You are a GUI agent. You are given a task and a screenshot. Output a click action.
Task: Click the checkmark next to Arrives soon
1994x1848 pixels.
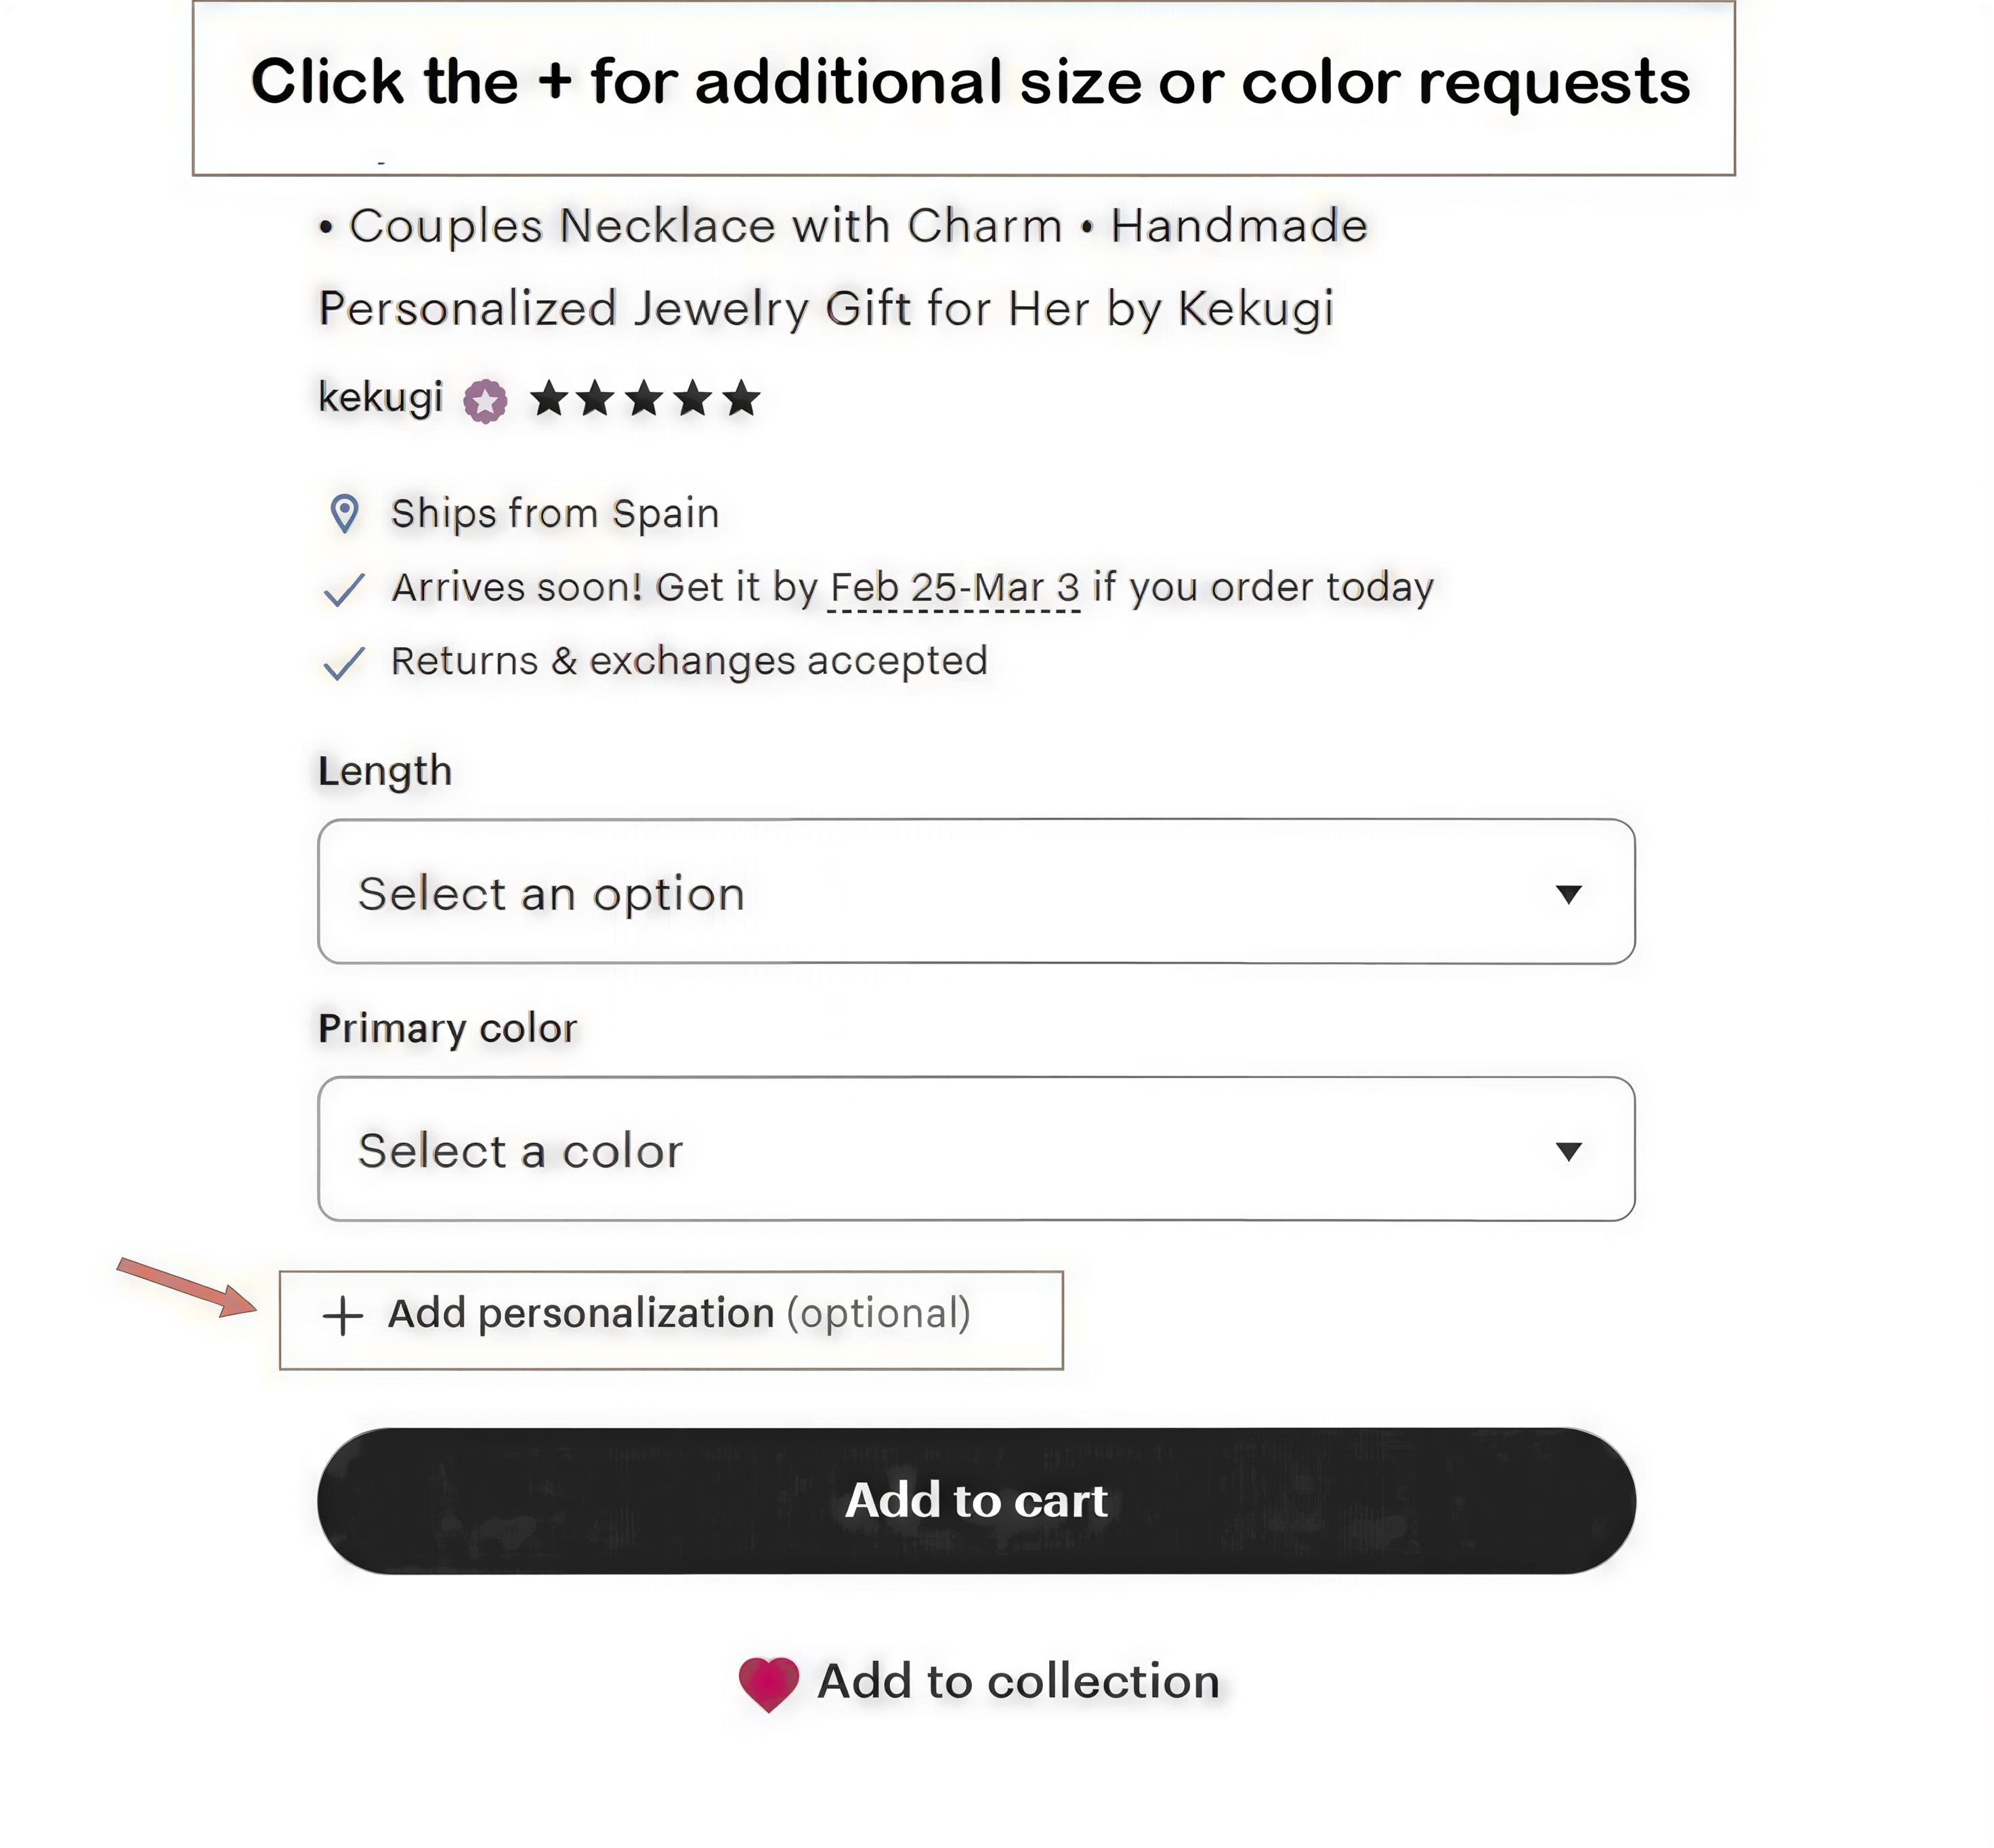click(x=344, y=589)
